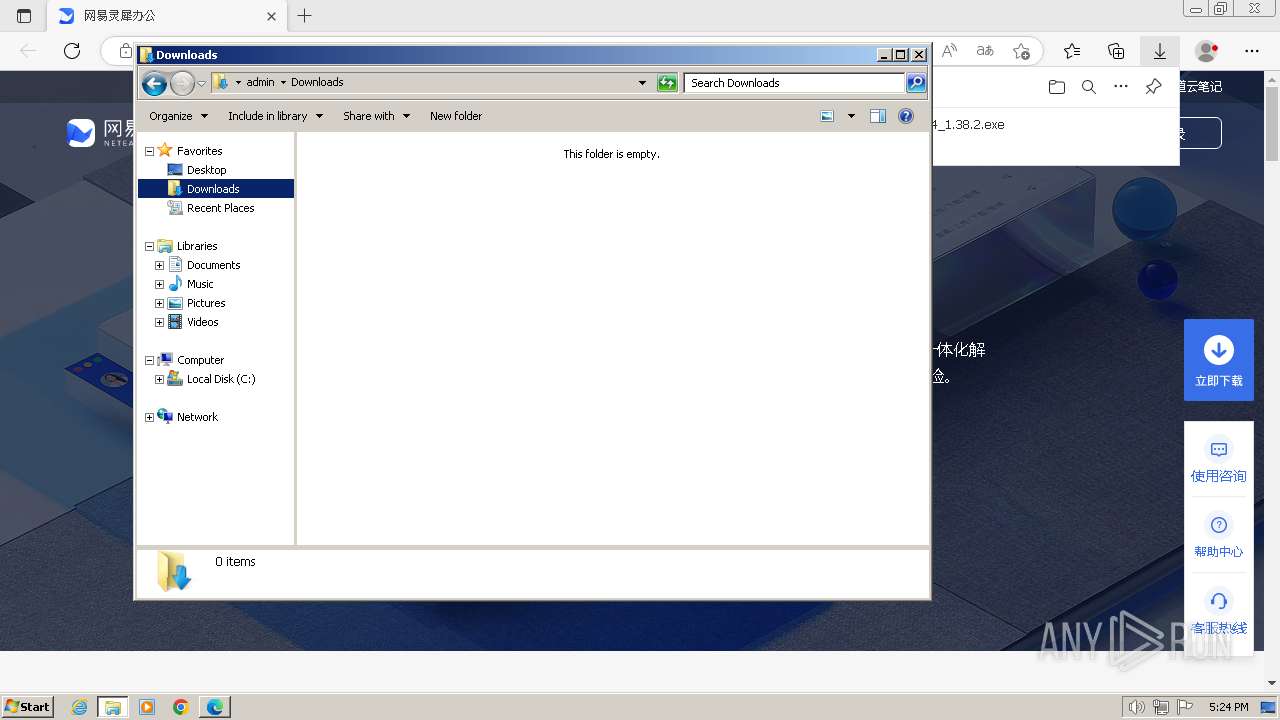The width and height of the screenshot is (1280, 720).
Task: Pin the browser downloads panel
Action: point(1153,87)
